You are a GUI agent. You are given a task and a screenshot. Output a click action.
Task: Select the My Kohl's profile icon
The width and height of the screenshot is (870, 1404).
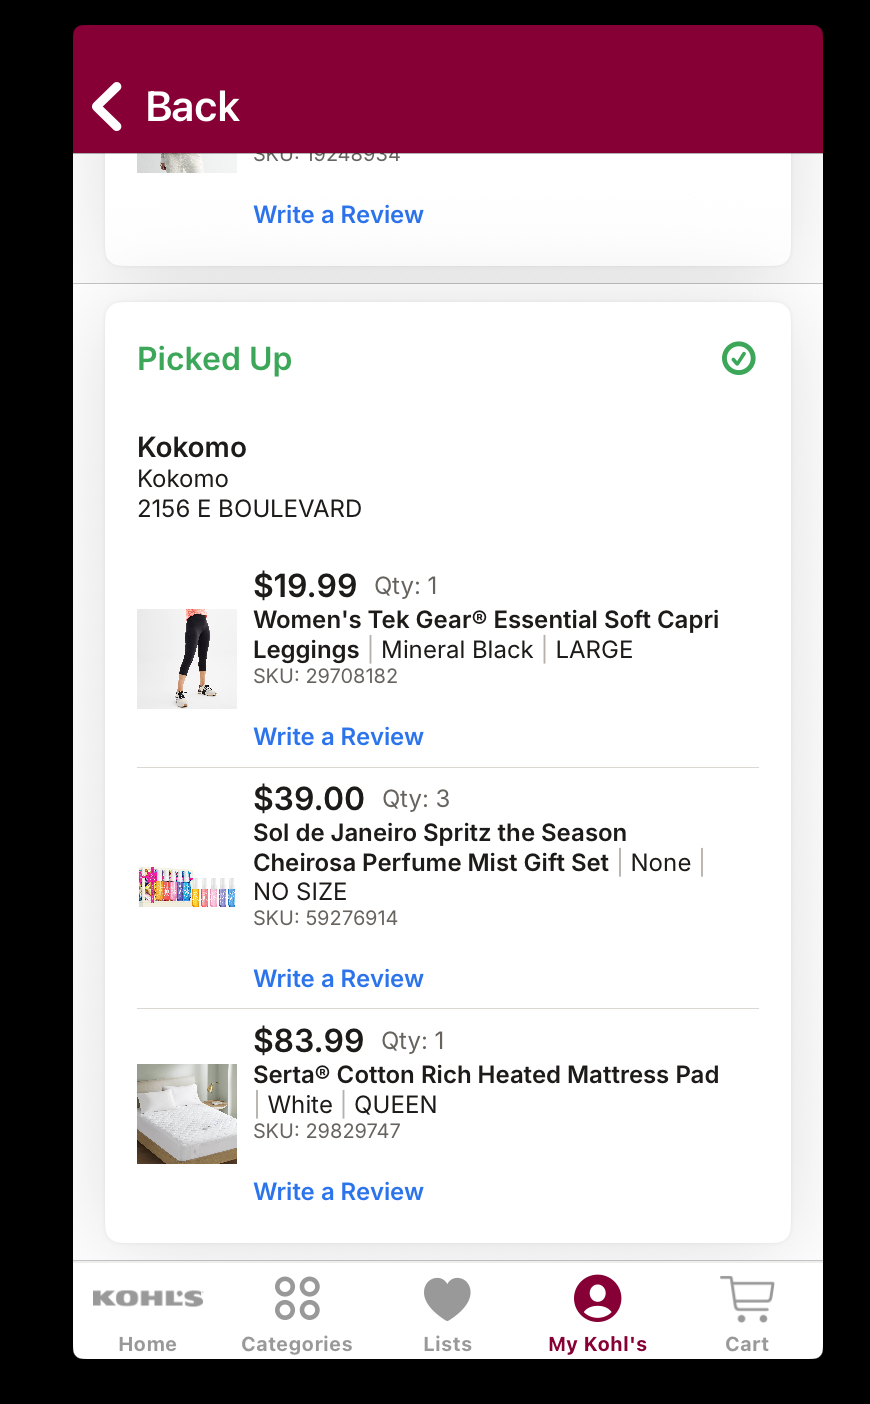pos(598,1298)
